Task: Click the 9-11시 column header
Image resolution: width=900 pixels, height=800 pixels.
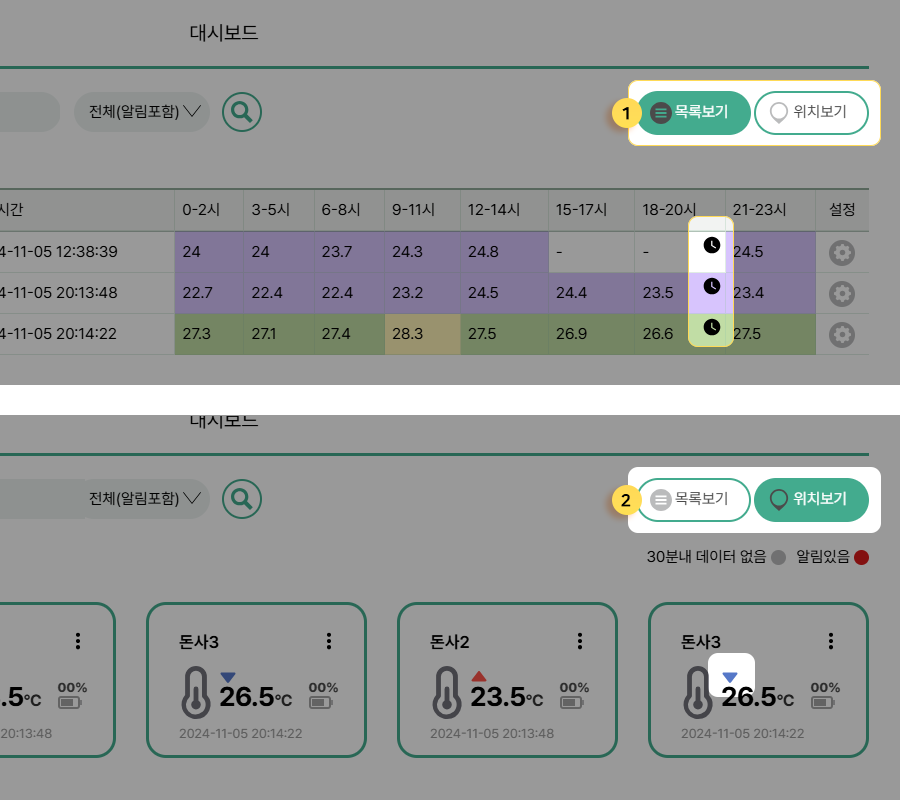Action: pyautogui.click(x=413, y=210)
